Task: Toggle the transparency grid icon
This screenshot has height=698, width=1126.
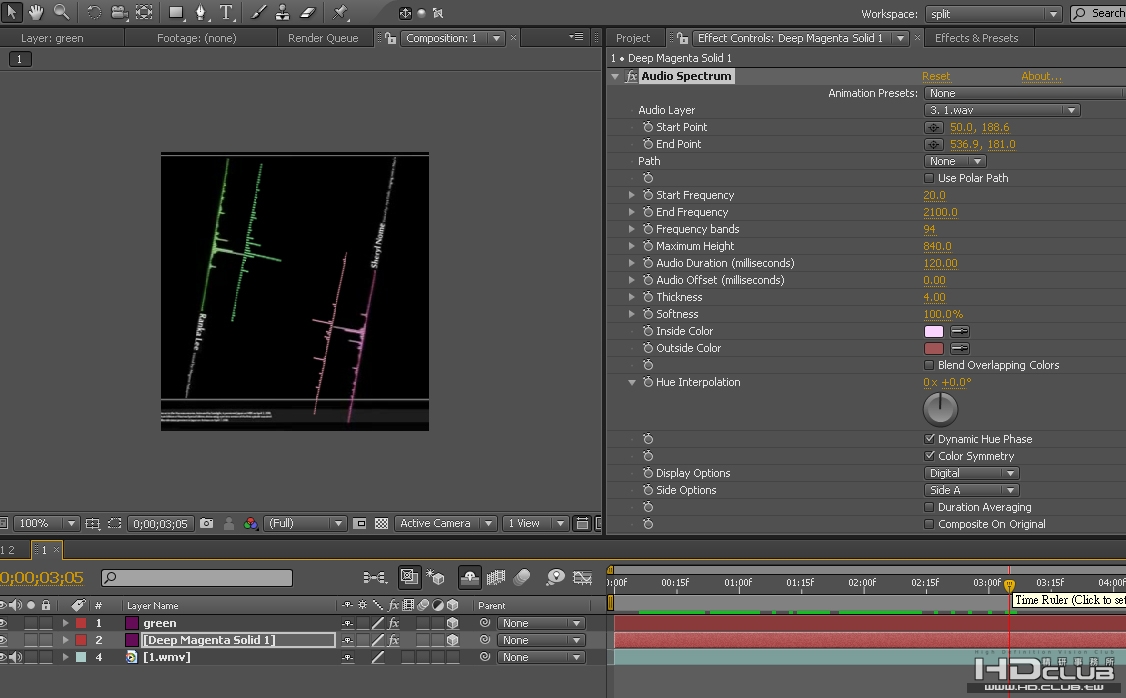Action: (381, 524)
